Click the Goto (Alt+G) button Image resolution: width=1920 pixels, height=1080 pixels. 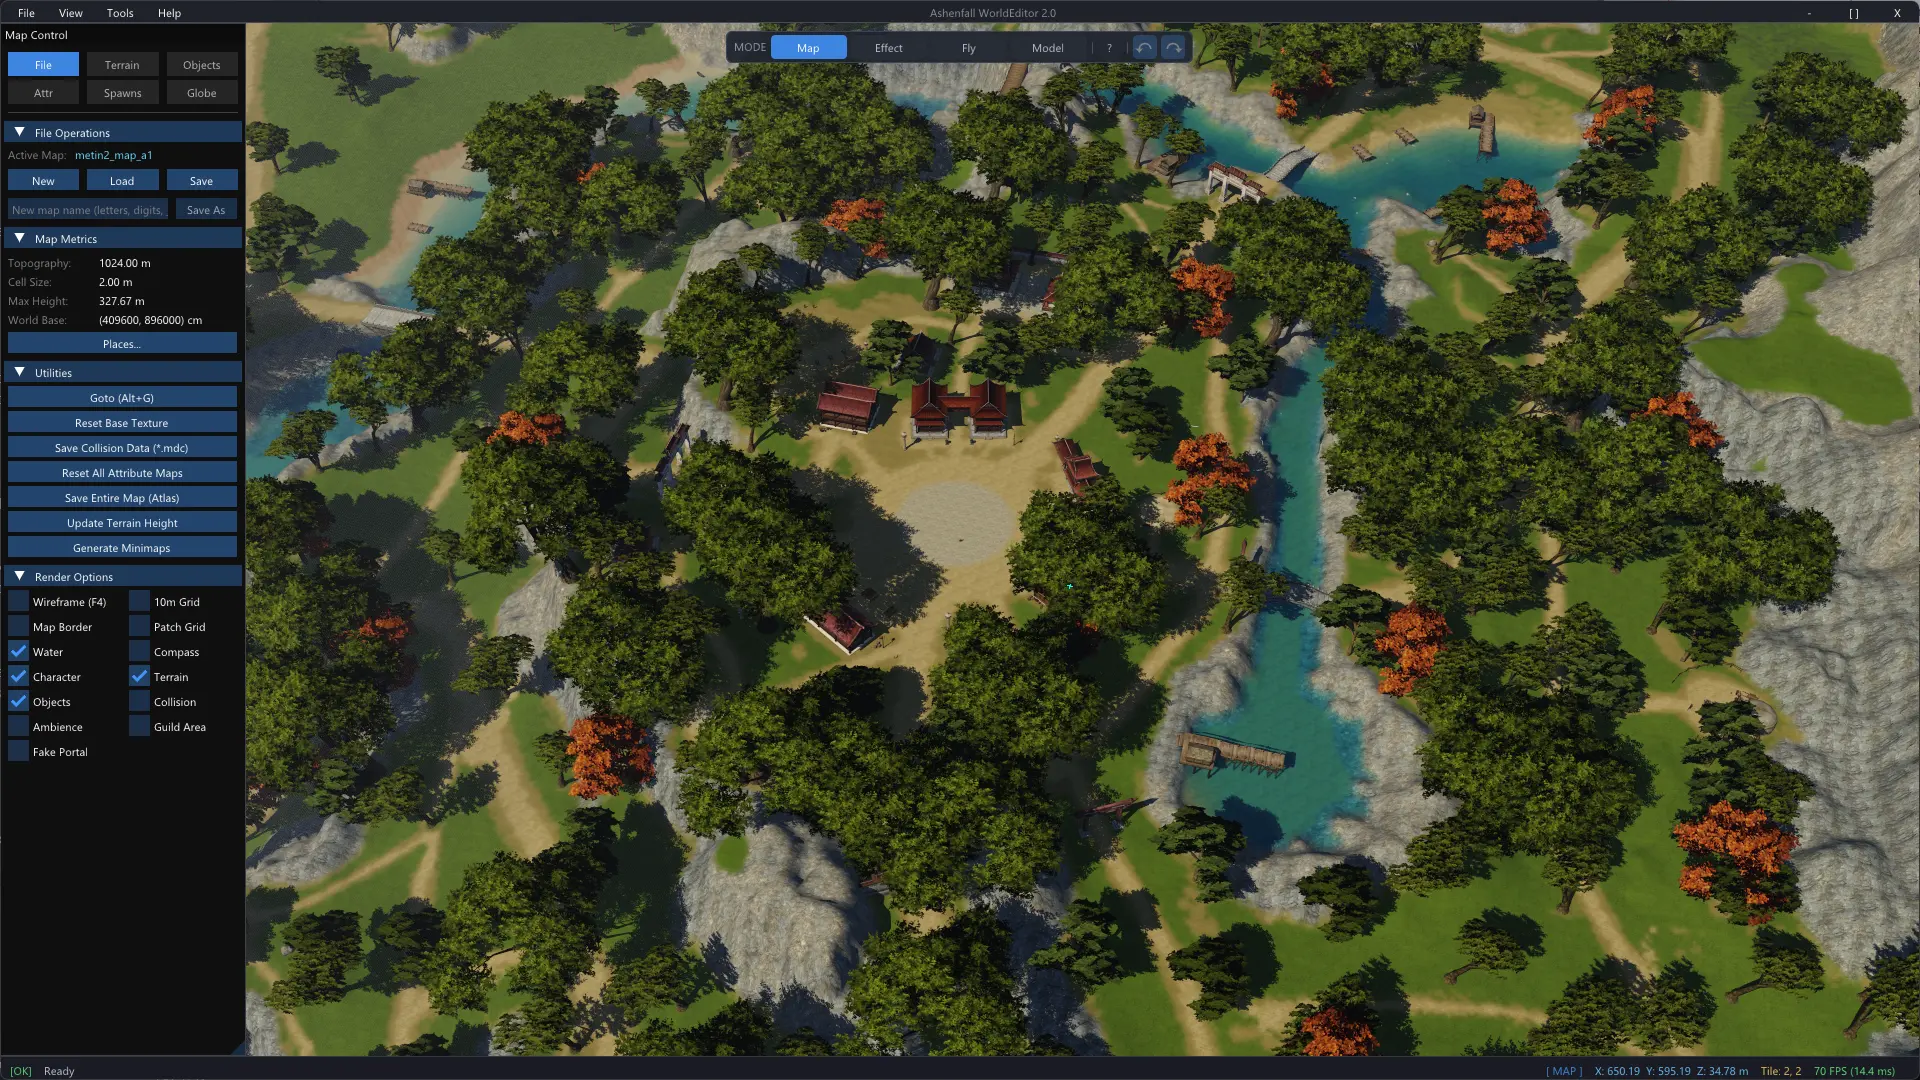[122, 398]
